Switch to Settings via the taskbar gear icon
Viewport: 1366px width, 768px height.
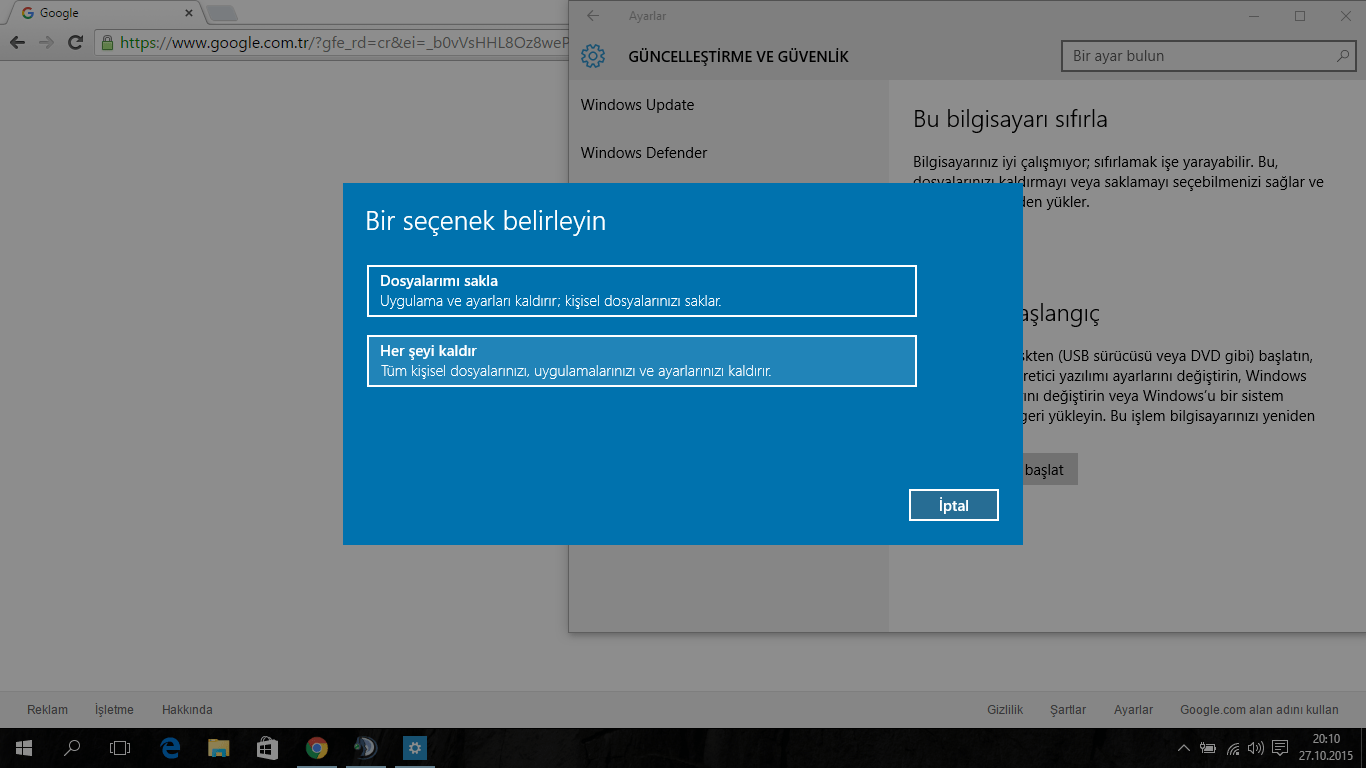tap(414, 748)
